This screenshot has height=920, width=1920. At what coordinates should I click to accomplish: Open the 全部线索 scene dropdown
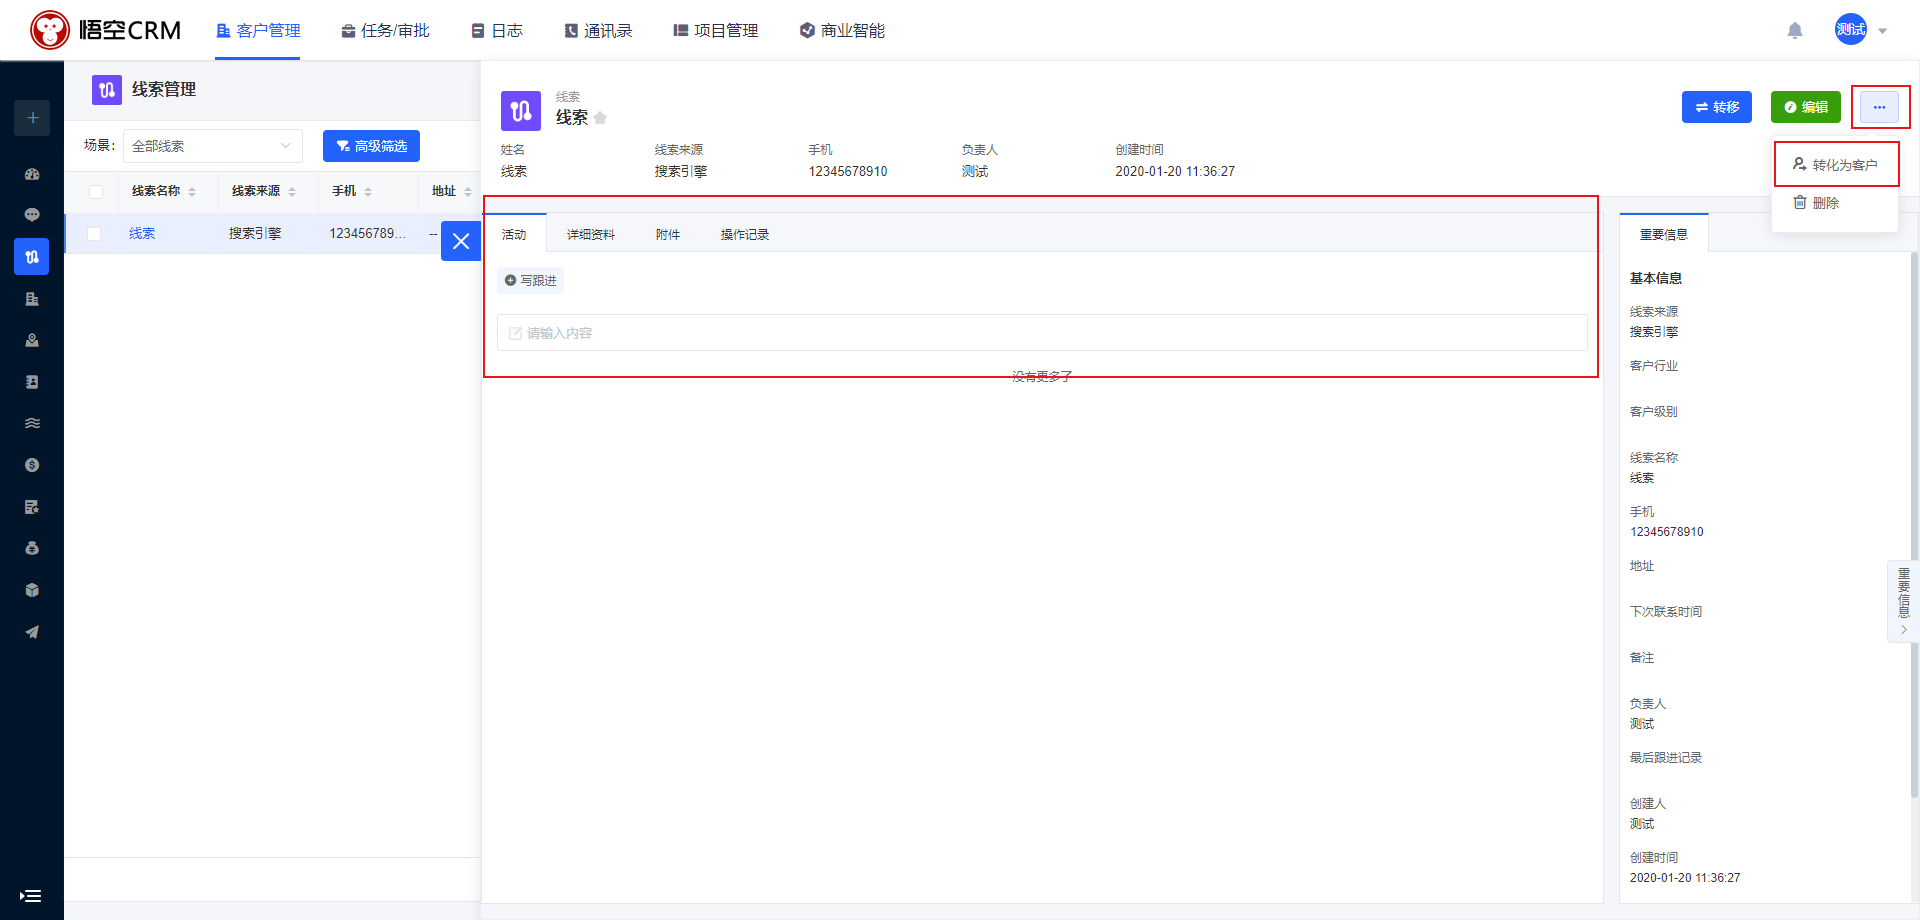coord(212,146)
